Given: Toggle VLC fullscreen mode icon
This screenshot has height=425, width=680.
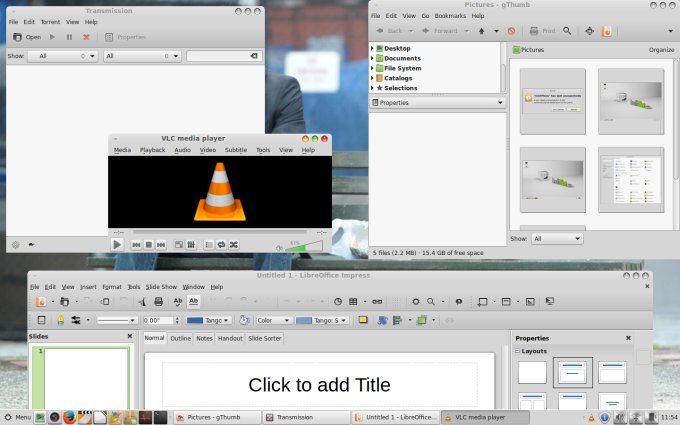Looking at the screenshot, I should pos(178,244).
